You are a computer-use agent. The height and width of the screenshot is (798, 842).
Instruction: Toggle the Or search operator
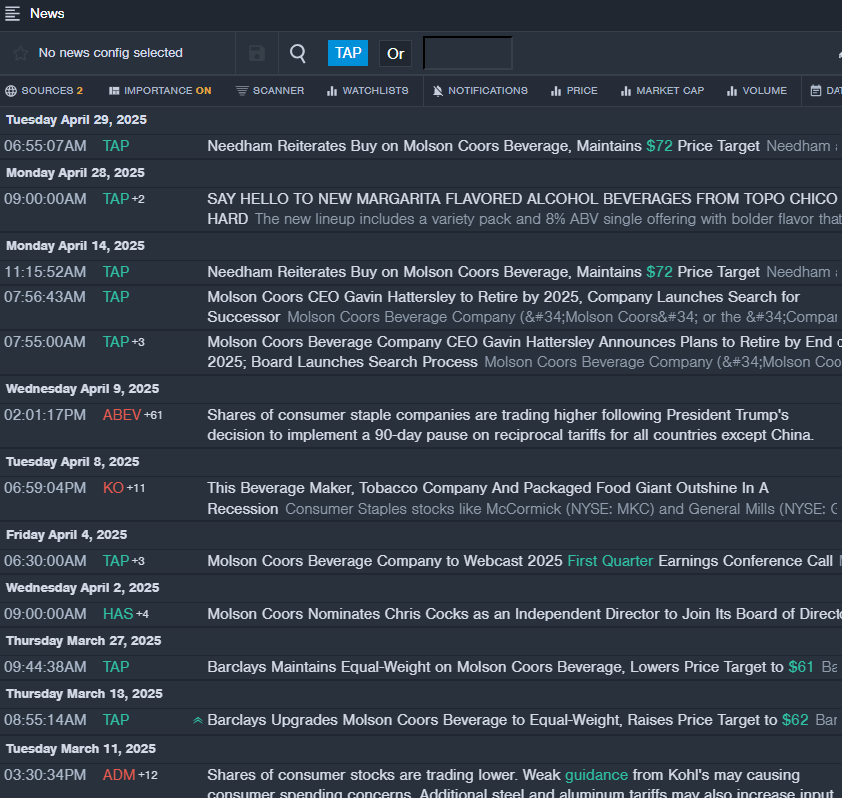pos(395,54)
